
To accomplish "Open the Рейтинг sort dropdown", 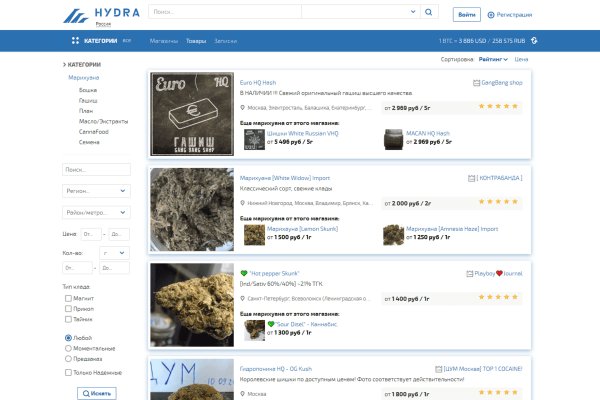I will click(493, 60).
